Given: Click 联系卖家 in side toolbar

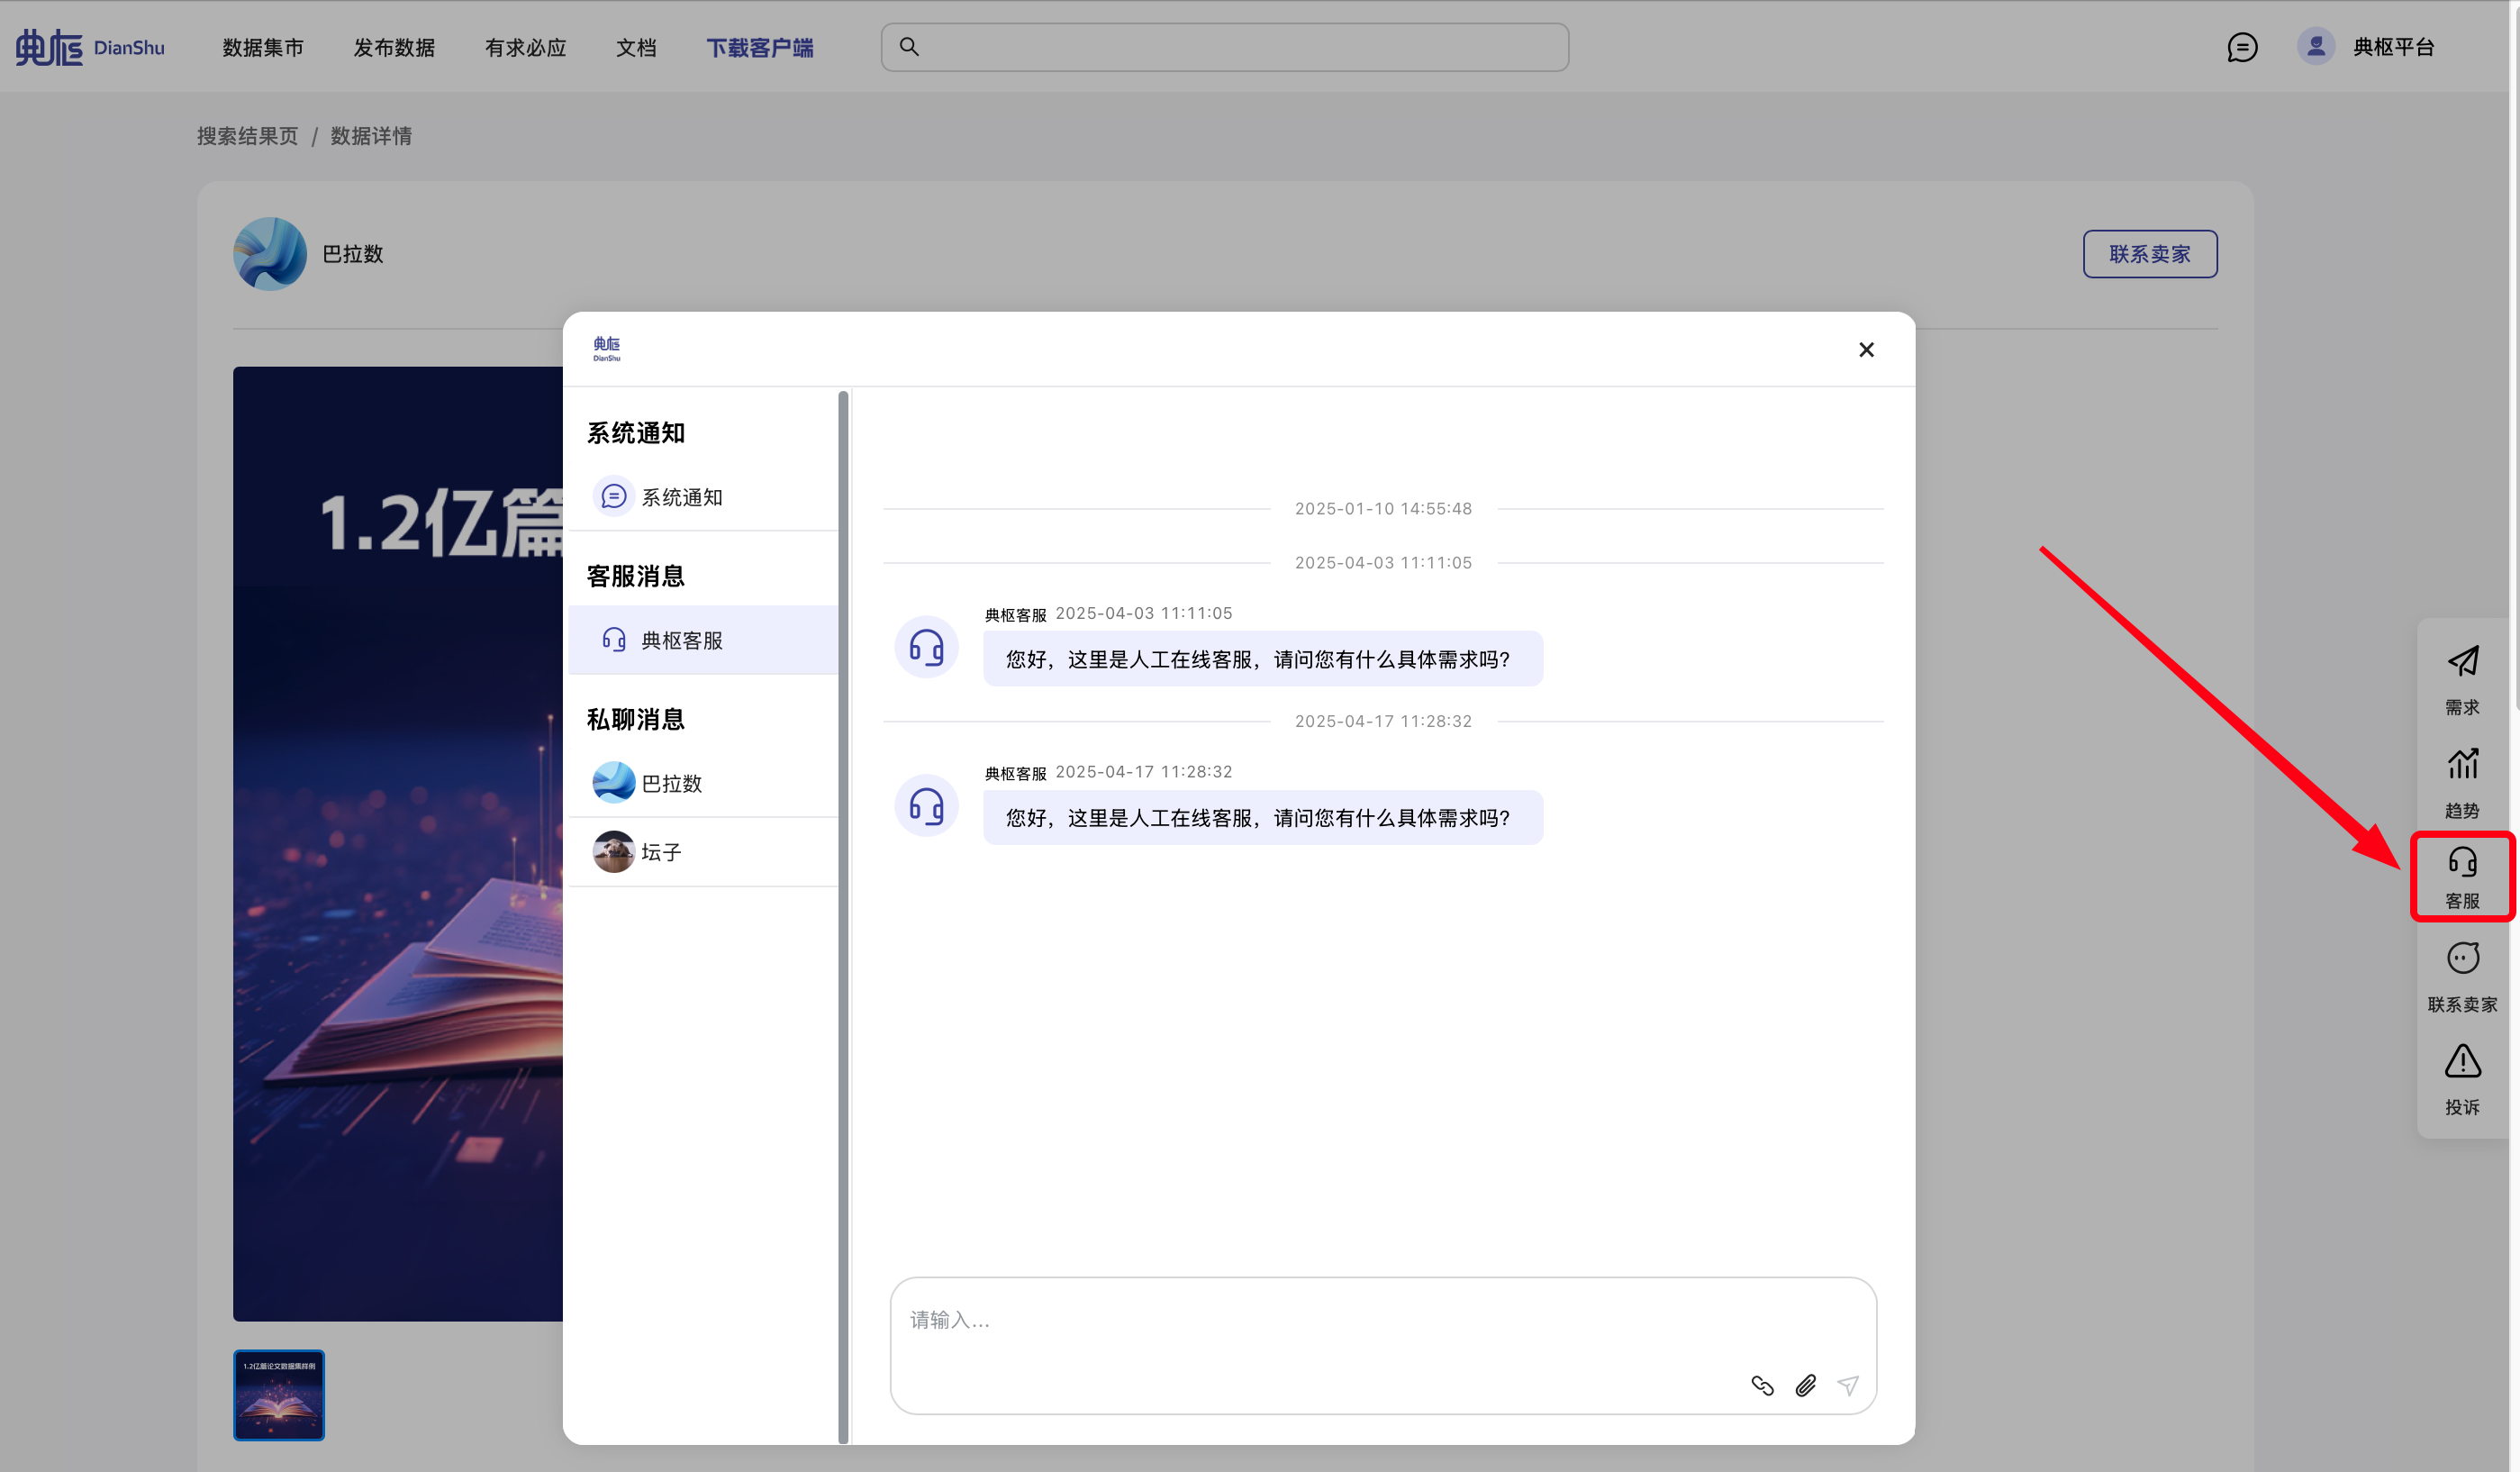Looking at the screenshot, I should coord(2462,978).
